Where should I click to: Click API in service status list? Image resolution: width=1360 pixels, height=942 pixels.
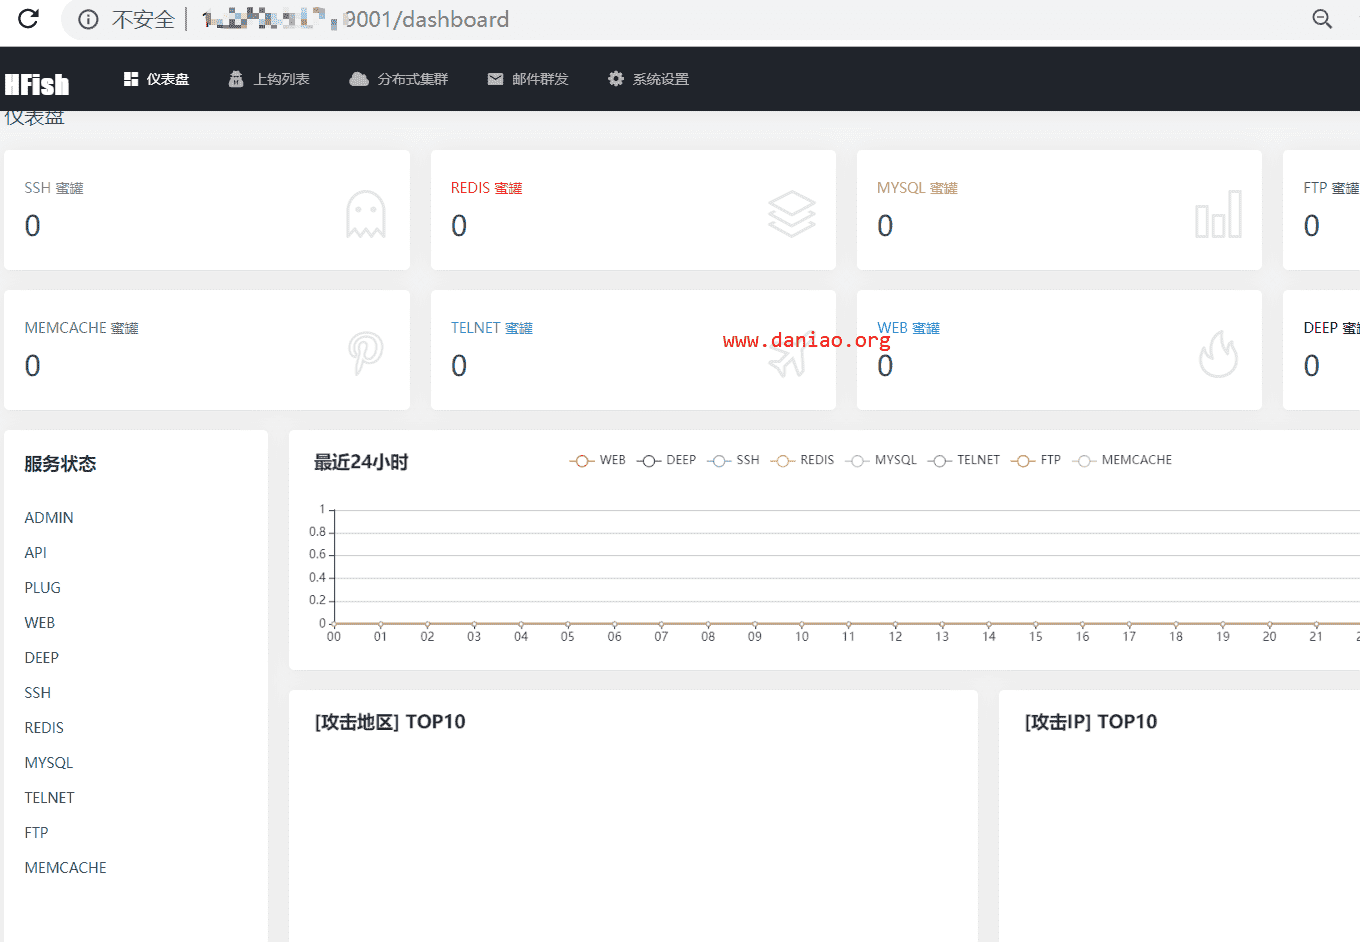pos(36,553)
